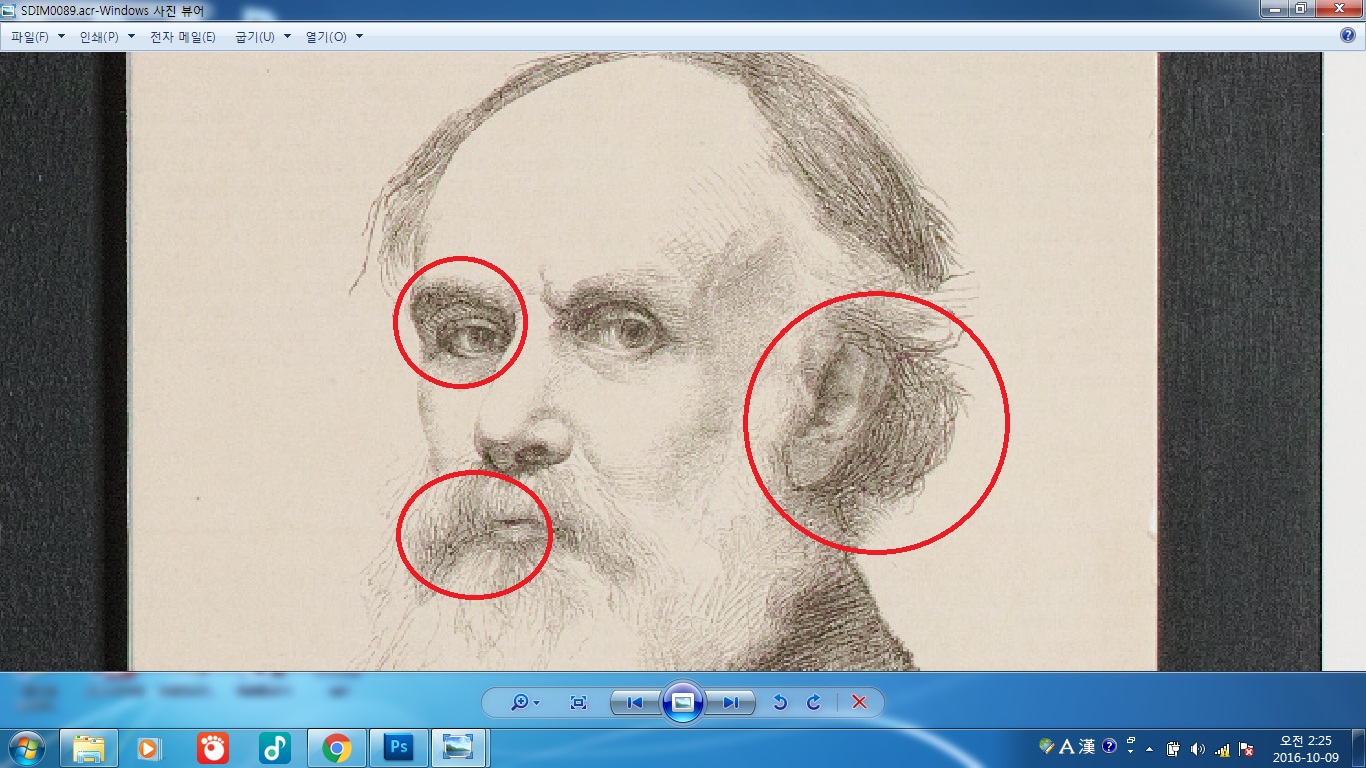Delete the picture with red X button
This screenshot has width=1366, height=768.
pos(859,702)
